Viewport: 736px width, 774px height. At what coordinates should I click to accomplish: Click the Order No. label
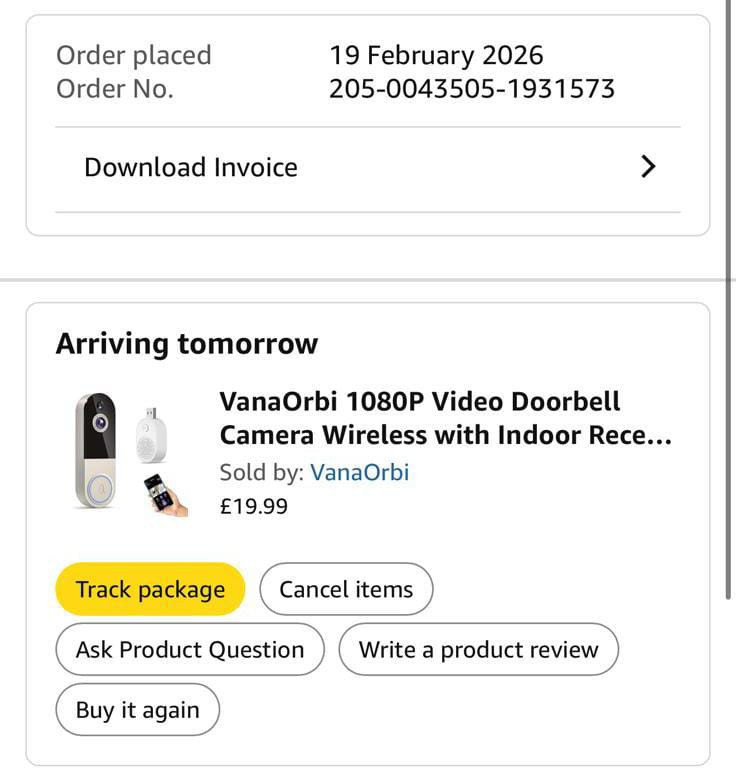click(114, 89)
